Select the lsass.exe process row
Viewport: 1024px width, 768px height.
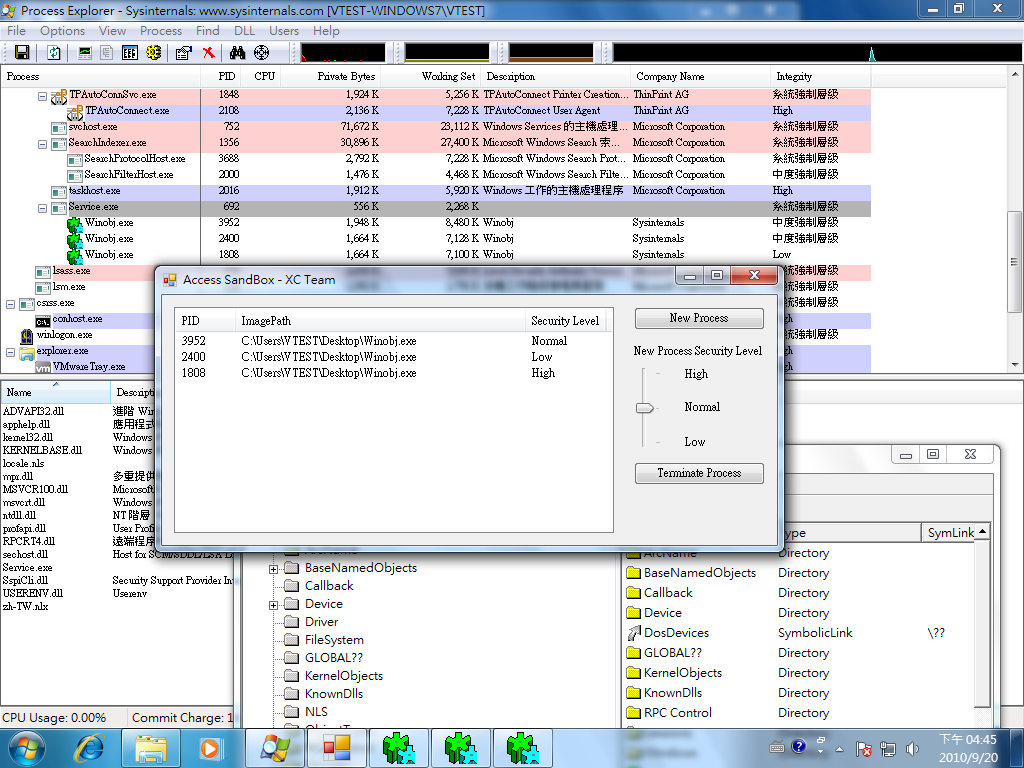click(78, 271)
